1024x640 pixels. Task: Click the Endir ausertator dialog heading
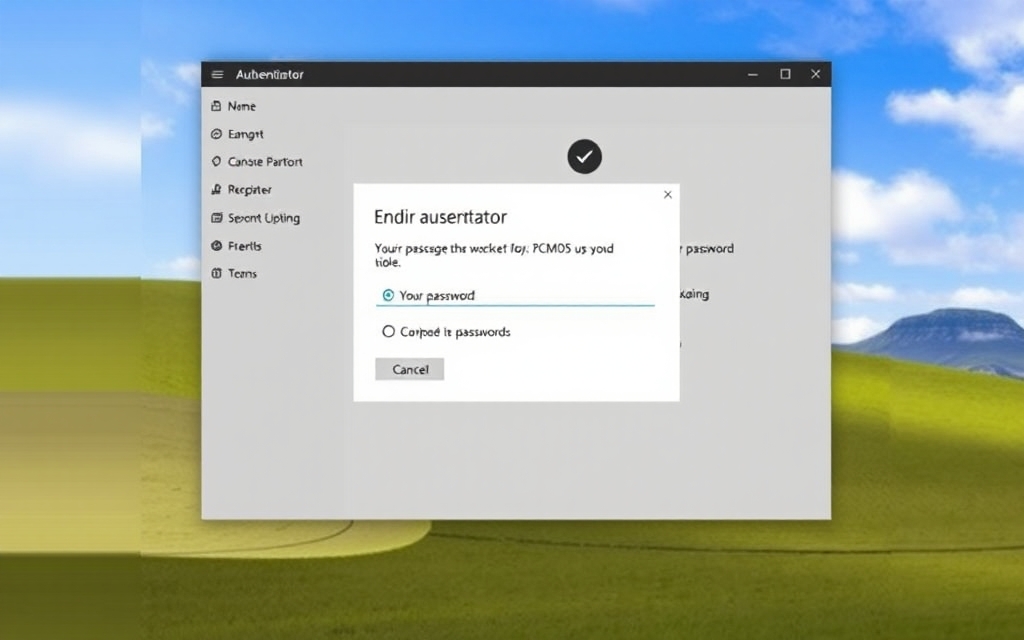pos(440,217)
